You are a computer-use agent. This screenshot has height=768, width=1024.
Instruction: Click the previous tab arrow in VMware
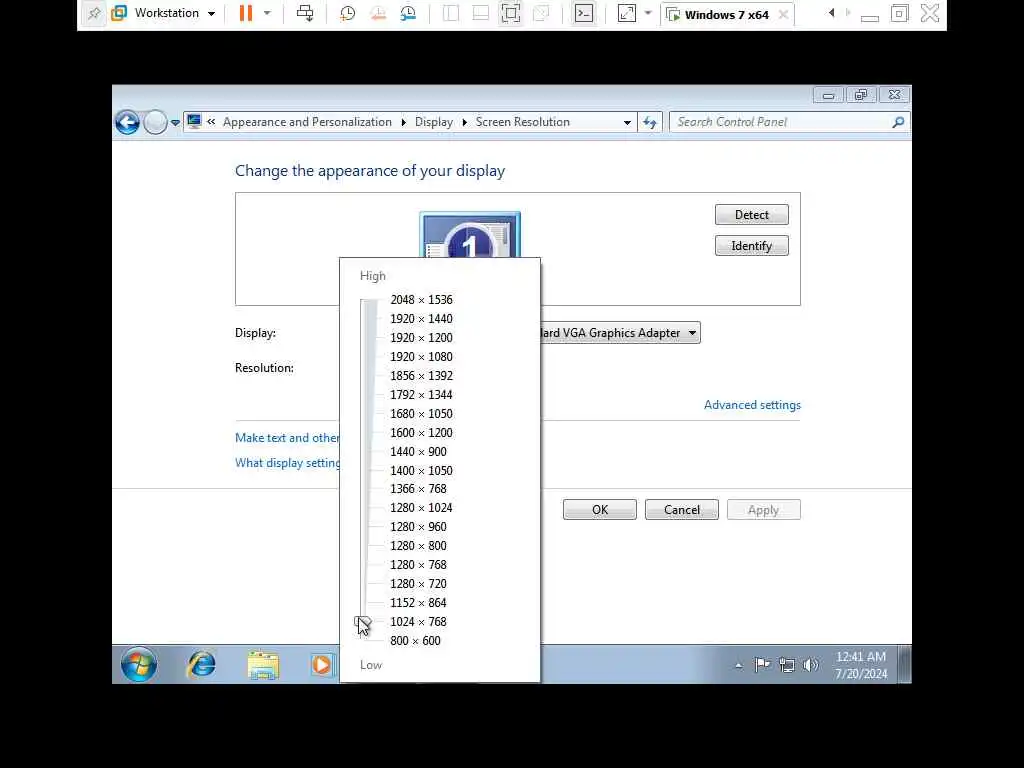(x=831, y=13)
